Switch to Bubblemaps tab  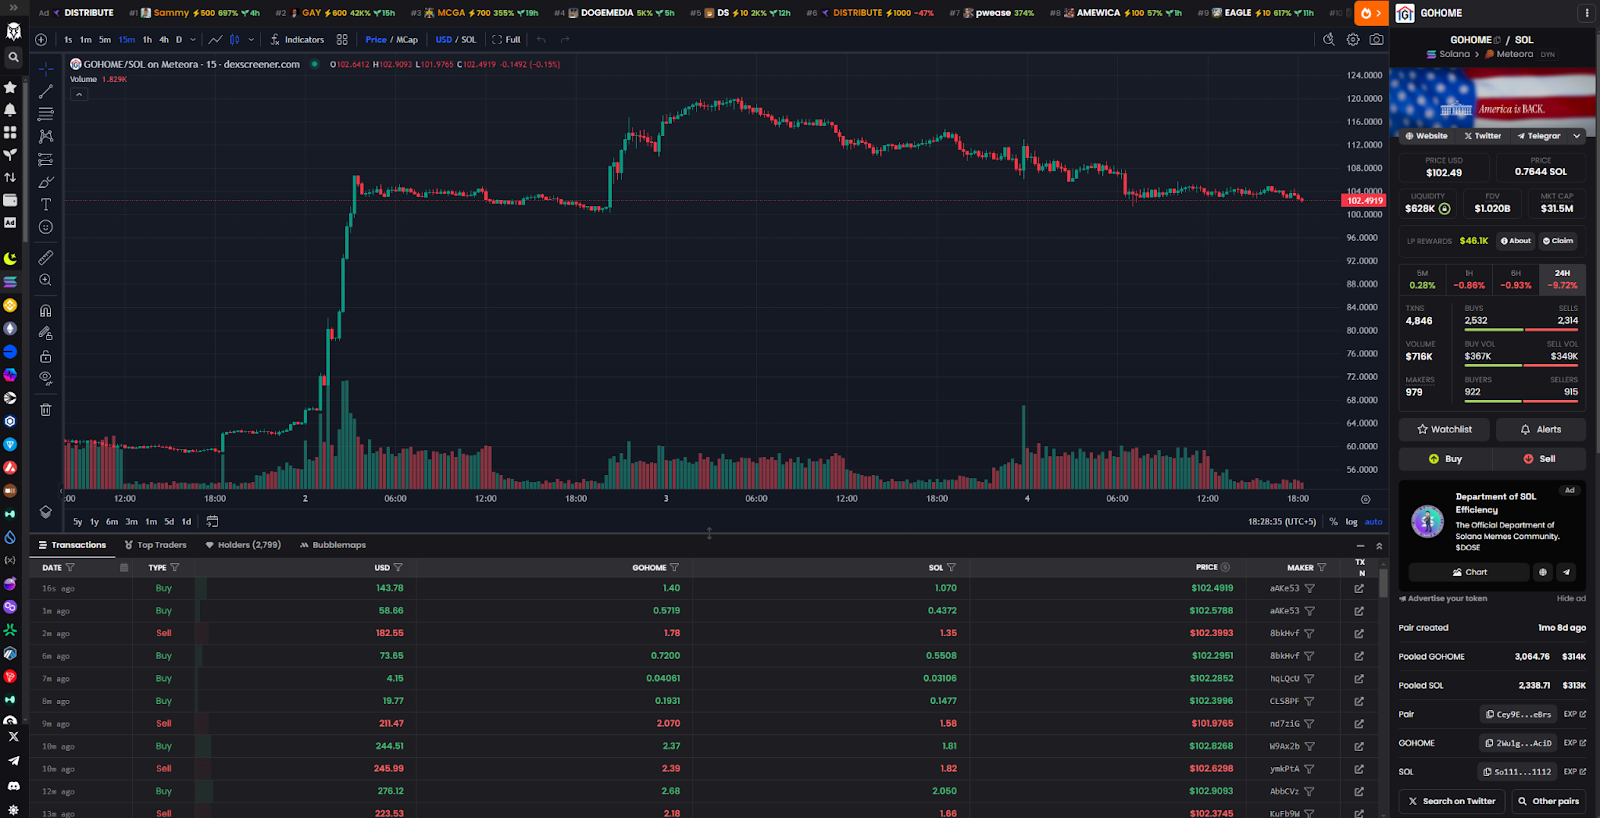333,545
